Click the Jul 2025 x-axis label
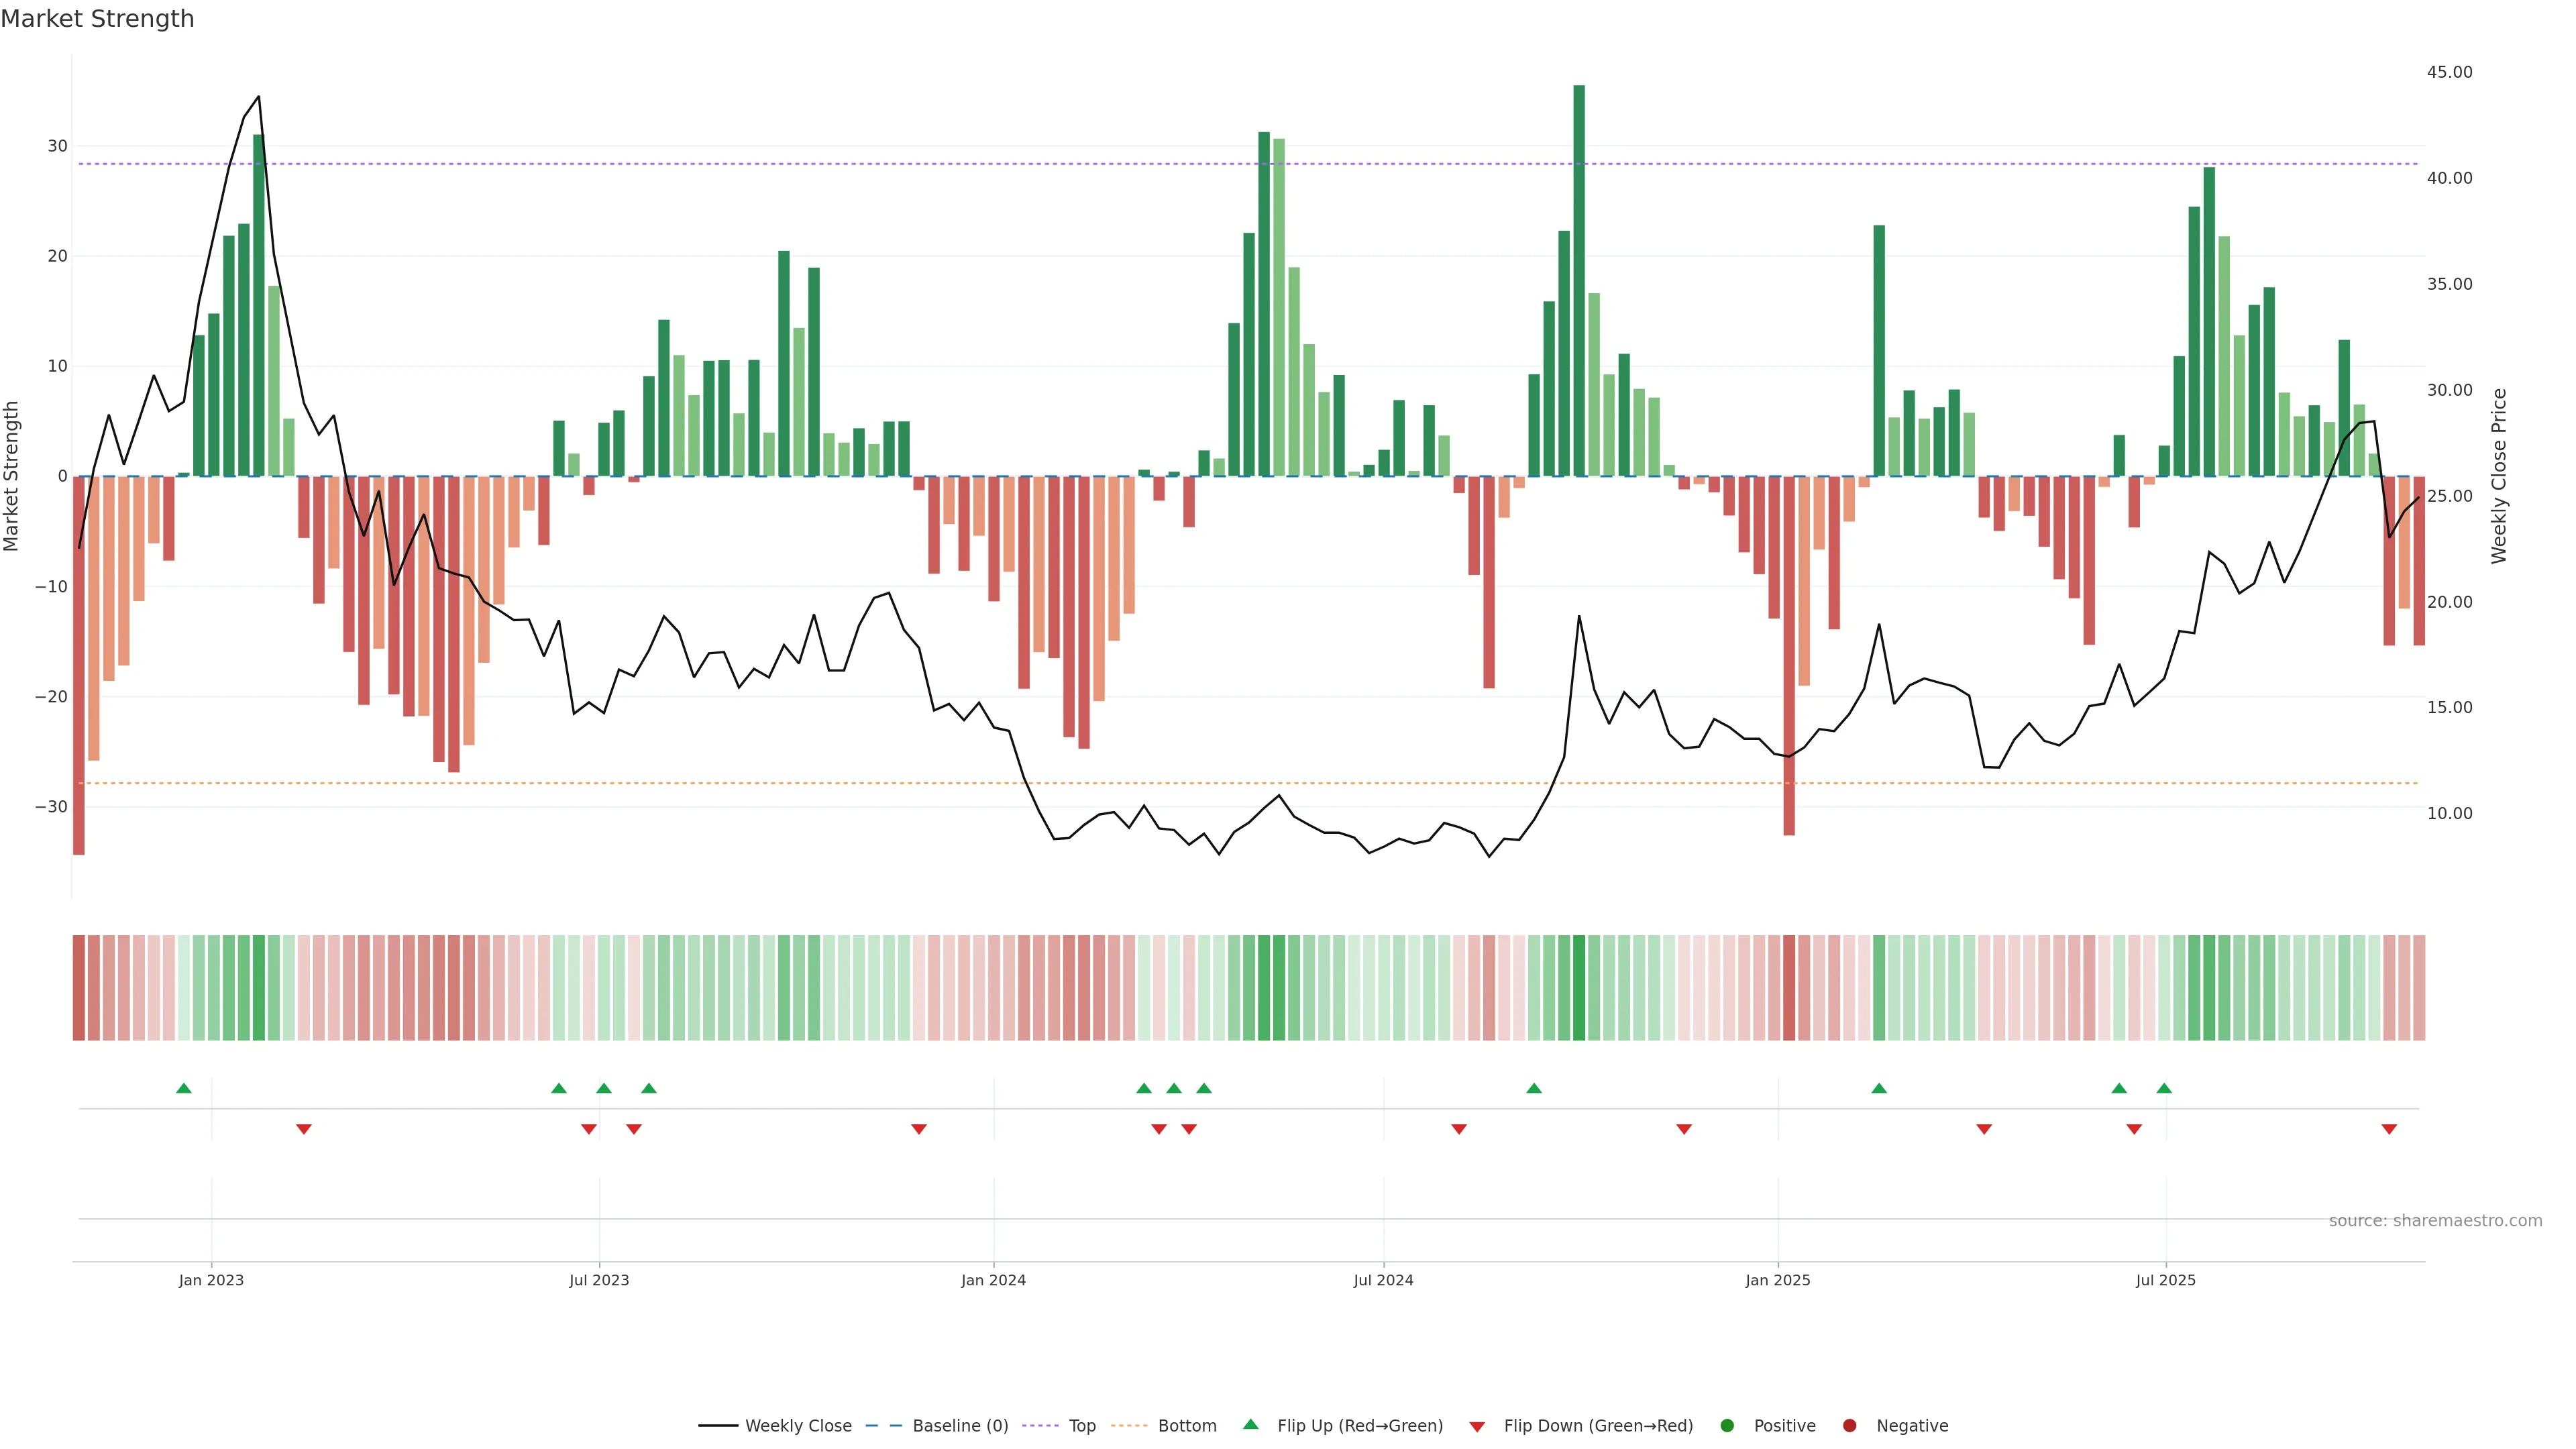The height and width of the screenshot is (1449, 2576). coord(2165,1280)
